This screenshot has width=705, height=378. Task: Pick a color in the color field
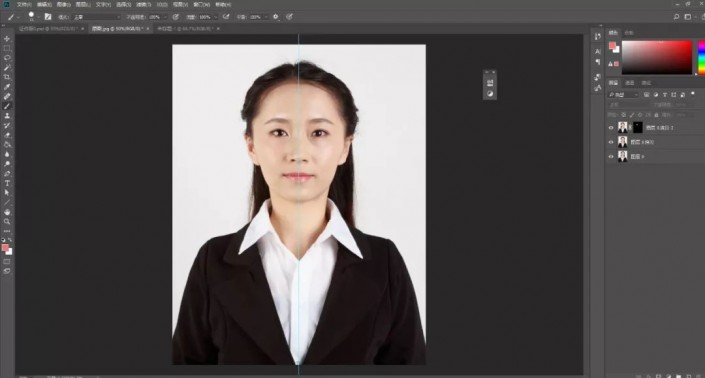coord(657,57)
